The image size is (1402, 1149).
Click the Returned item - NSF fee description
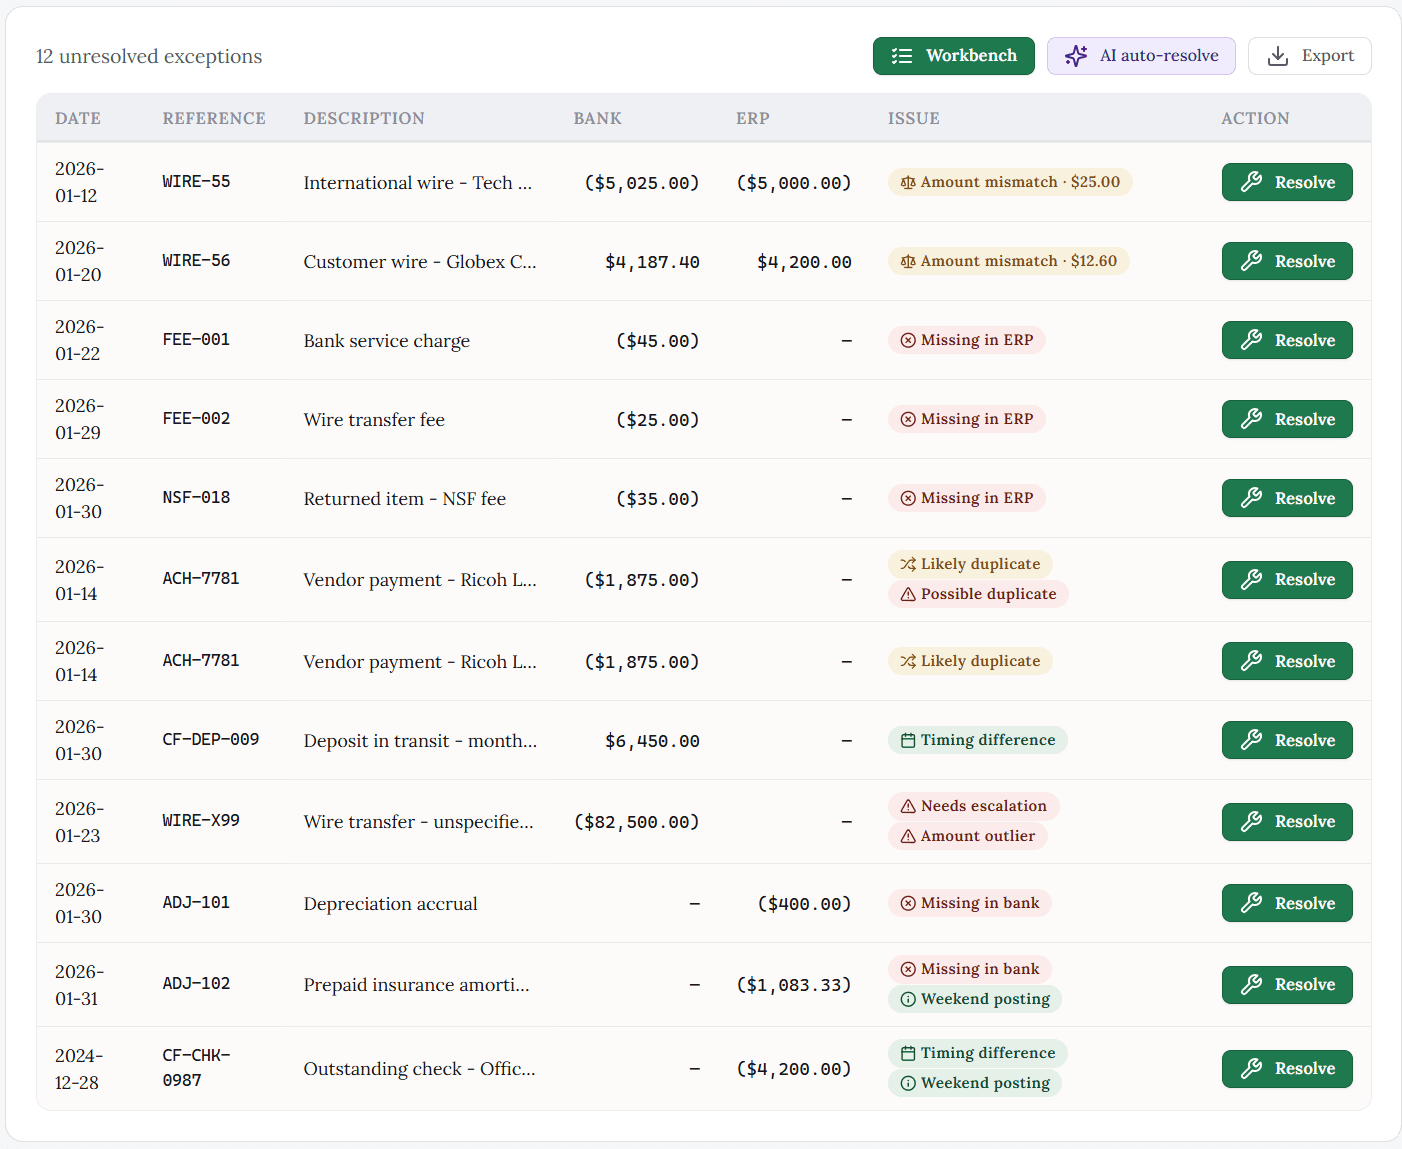[x=405, y=499]
